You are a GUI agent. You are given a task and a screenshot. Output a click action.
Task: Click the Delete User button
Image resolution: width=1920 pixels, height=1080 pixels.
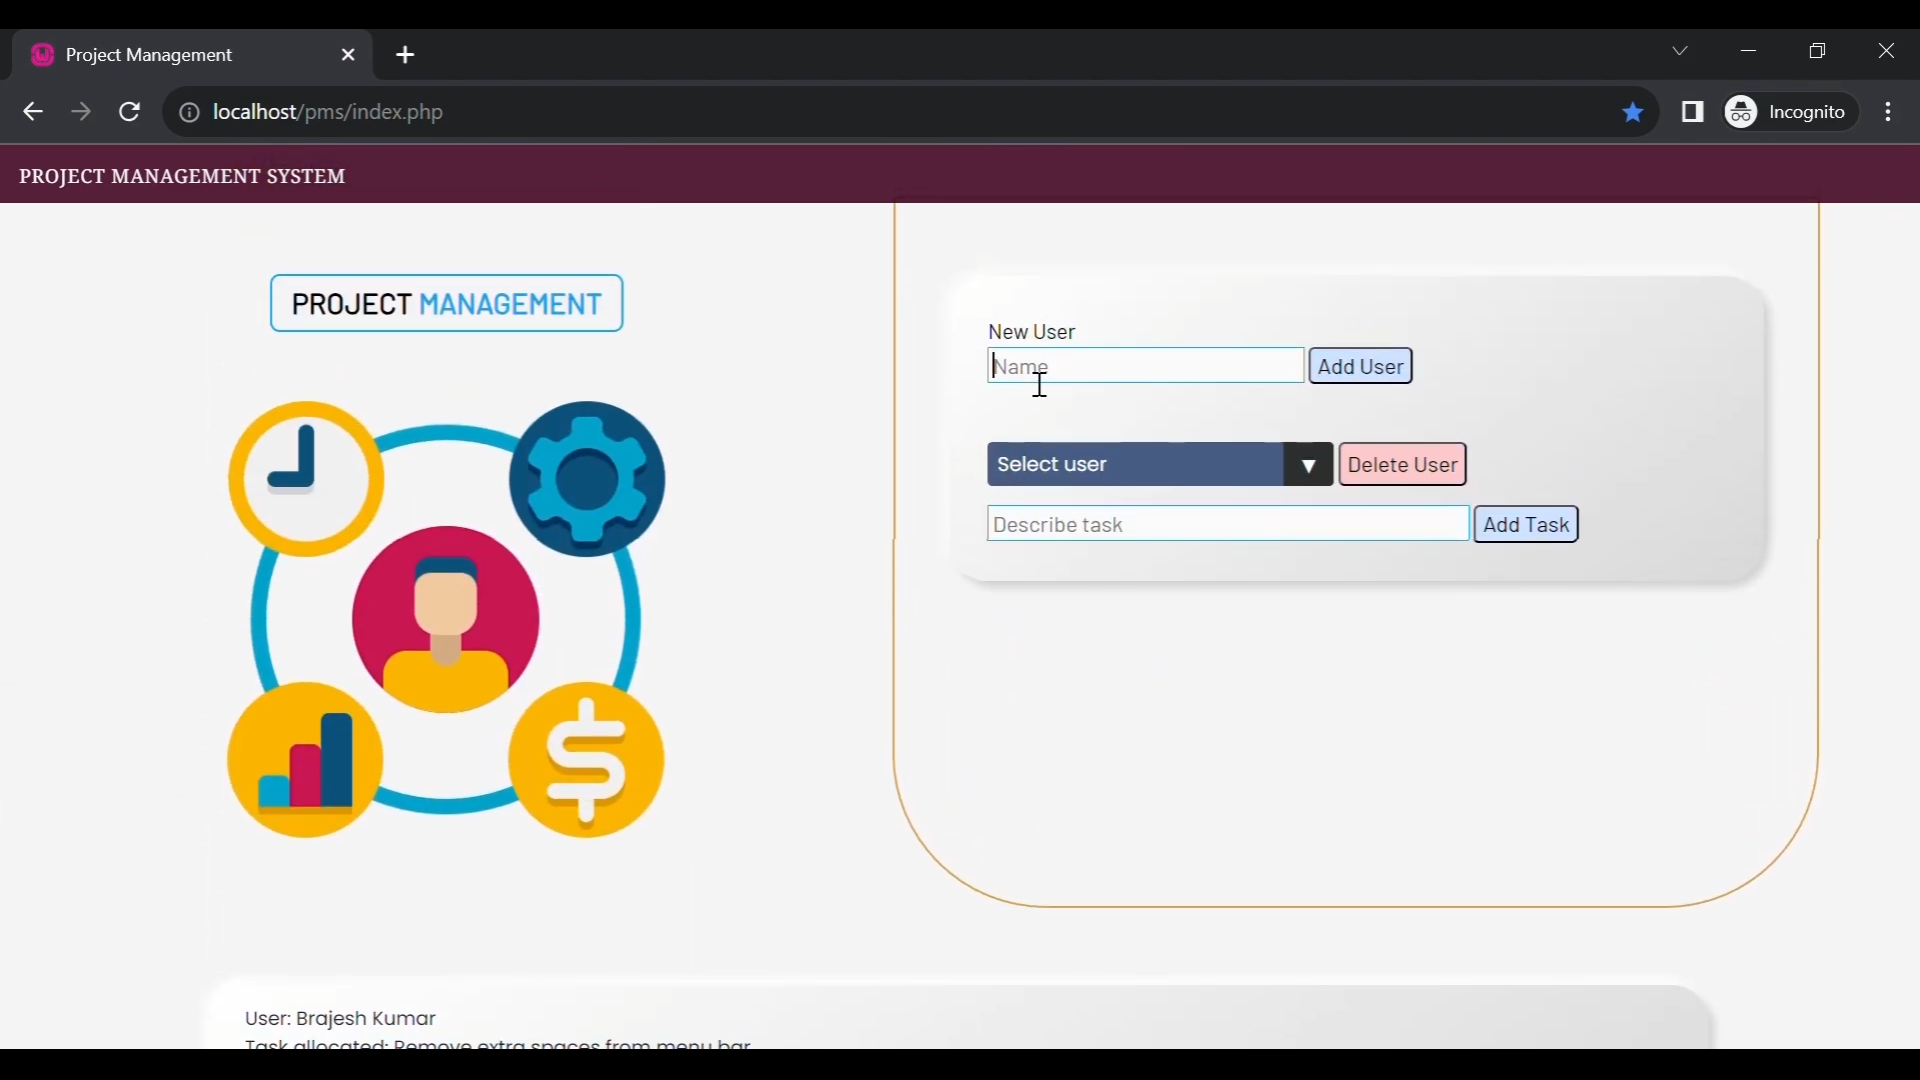pyautogui.click(x=1403, y=465)
